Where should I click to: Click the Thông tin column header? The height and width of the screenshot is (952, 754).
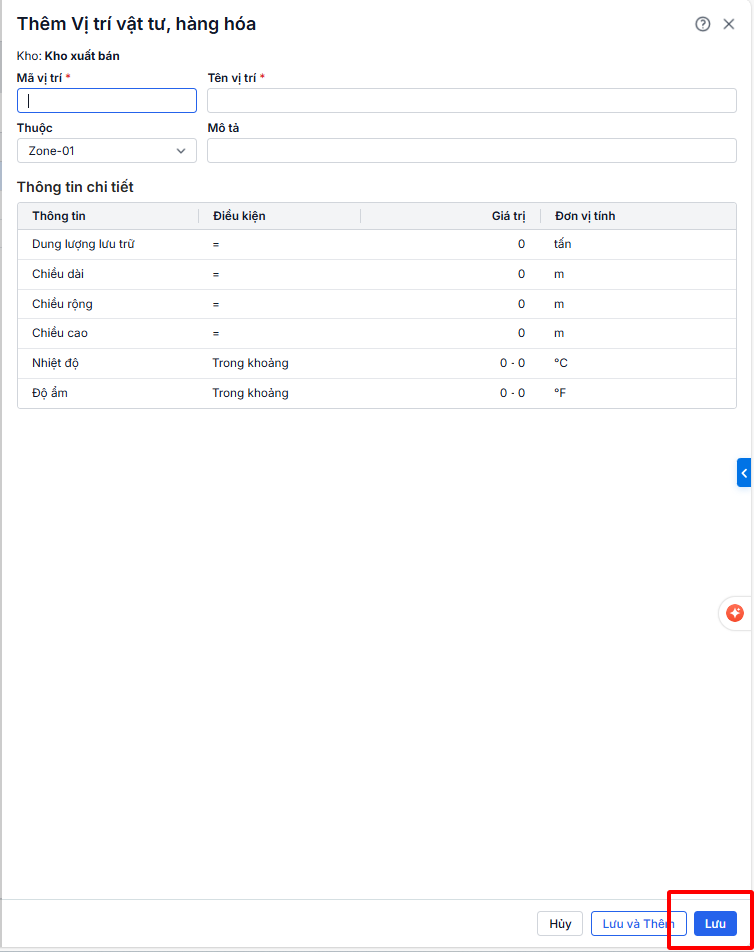(59, 216)
